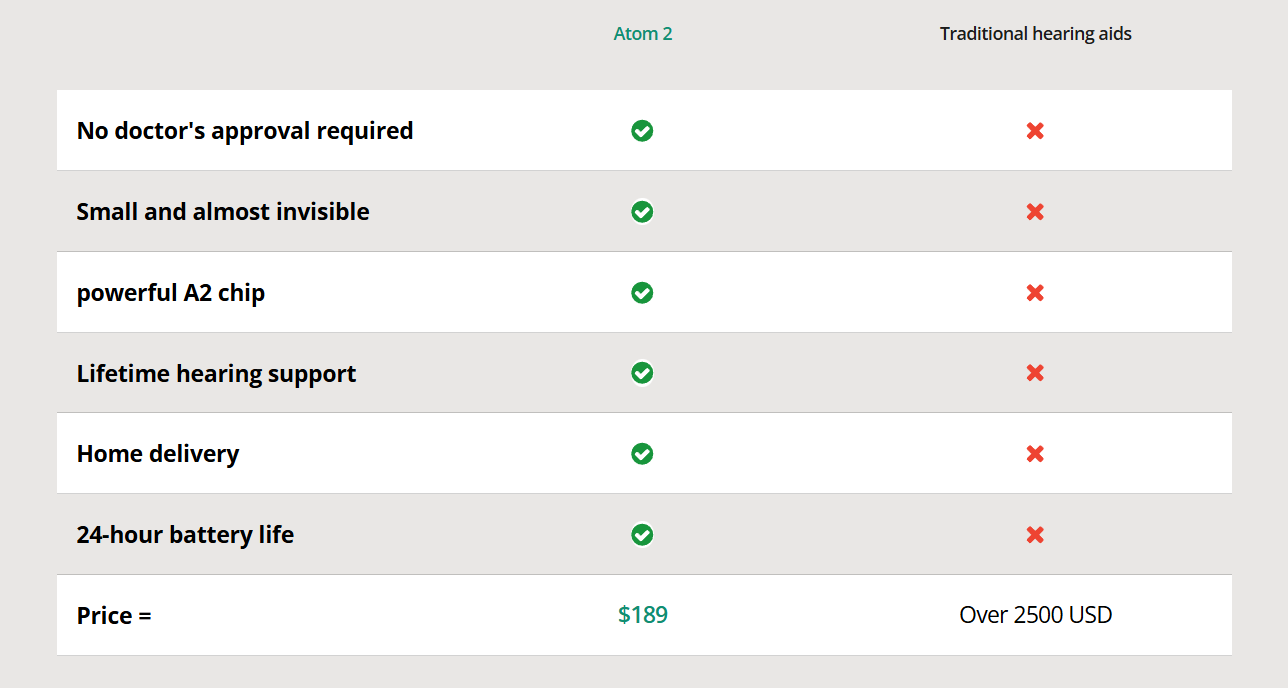Click green checkmark for powerful A2 chip
Image resolution: width=1288 pixels, height=688 pixels.
[642, 293]
